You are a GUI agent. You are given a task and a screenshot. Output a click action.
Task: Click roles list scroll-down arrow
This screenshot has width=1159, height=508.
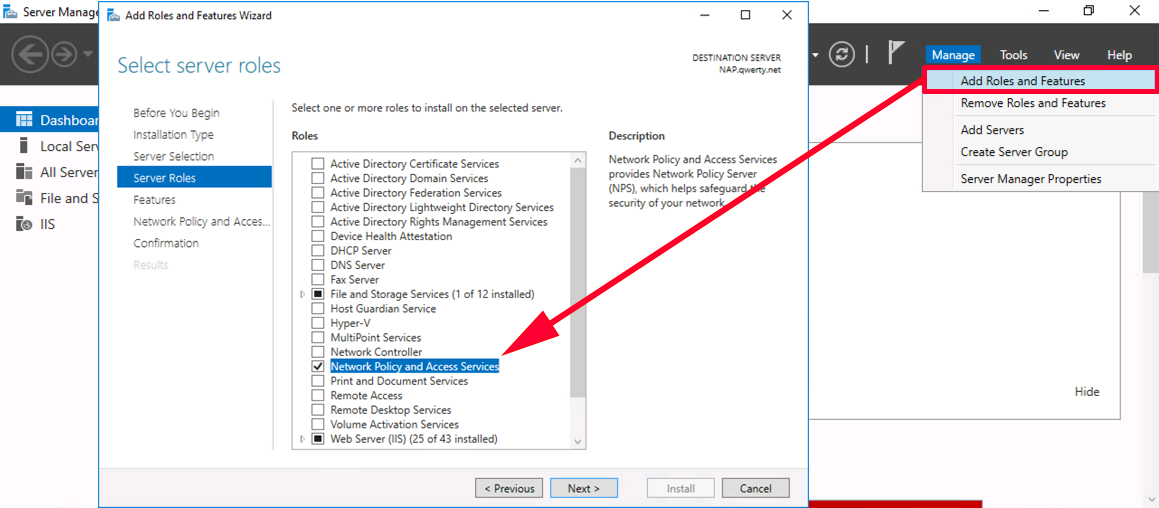[578, 441]
